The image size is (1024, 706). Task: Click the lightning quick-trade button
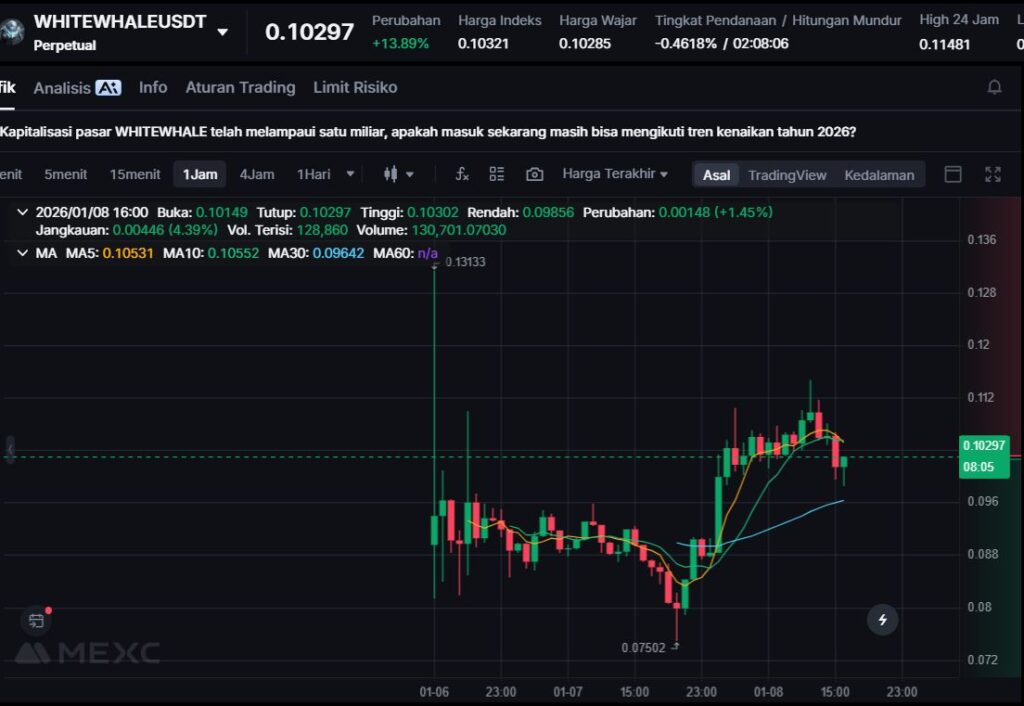point(882,620)
